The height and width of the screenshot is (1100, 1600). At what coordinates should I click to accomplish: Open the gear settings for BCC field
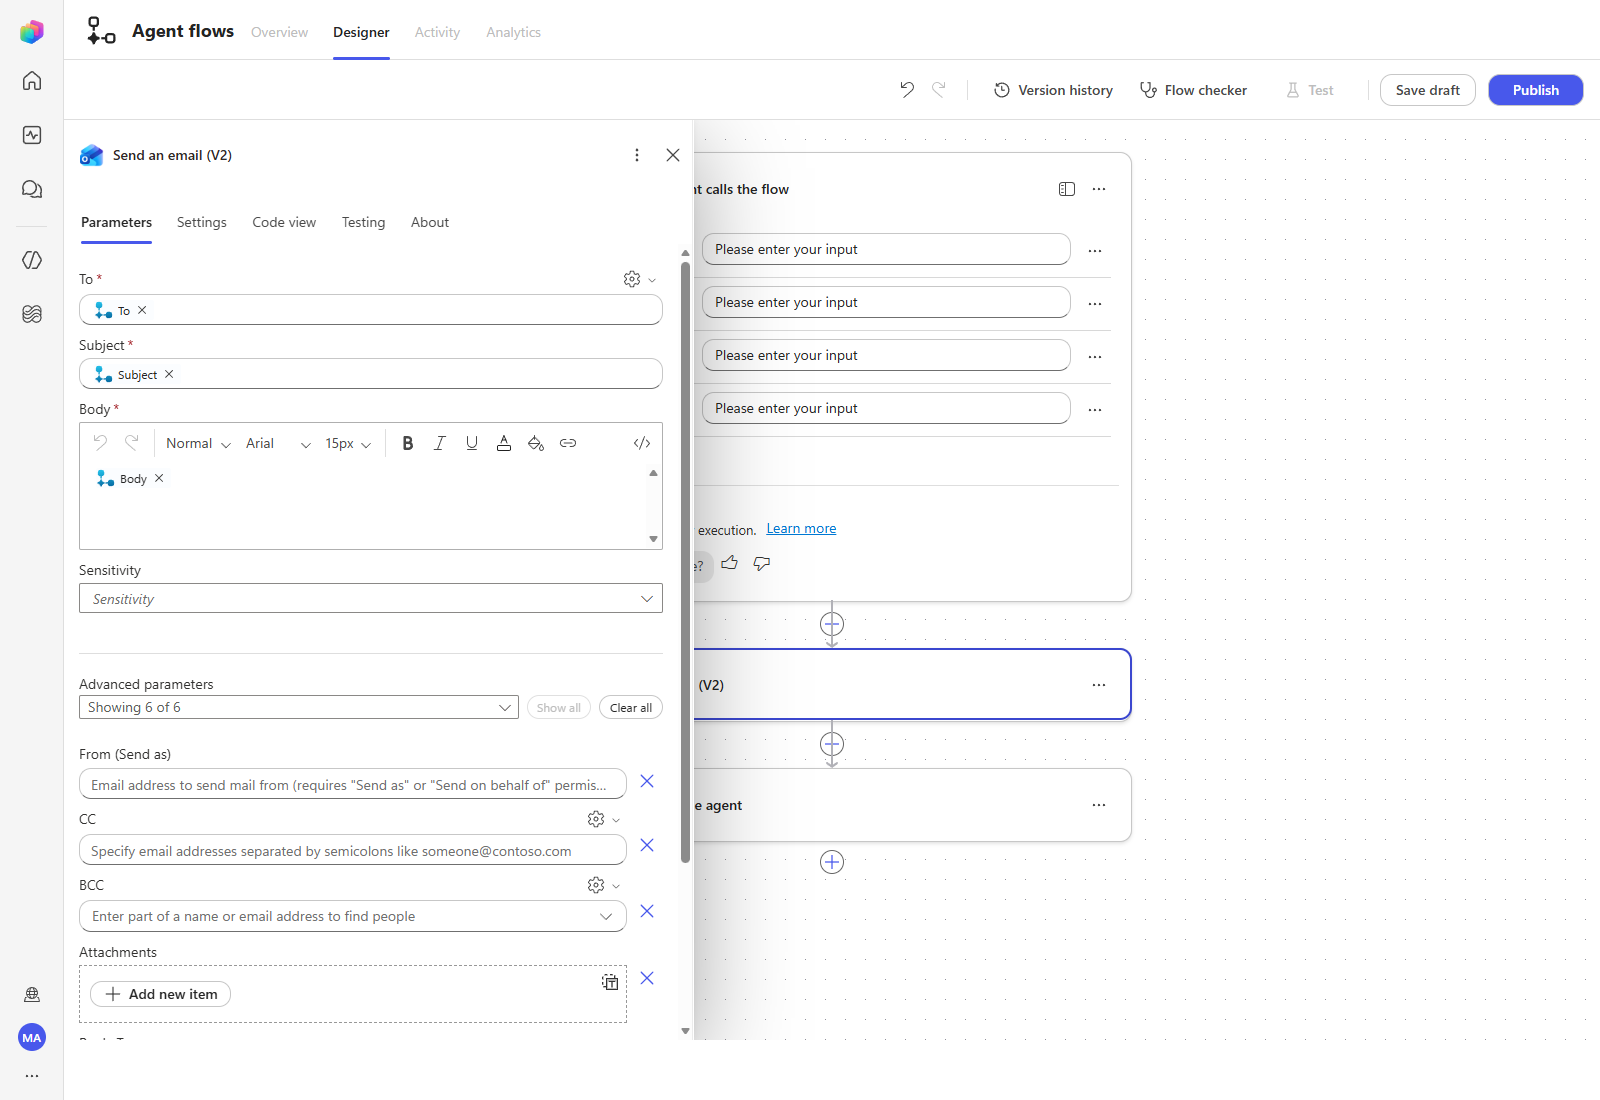[x=596, y=885]
